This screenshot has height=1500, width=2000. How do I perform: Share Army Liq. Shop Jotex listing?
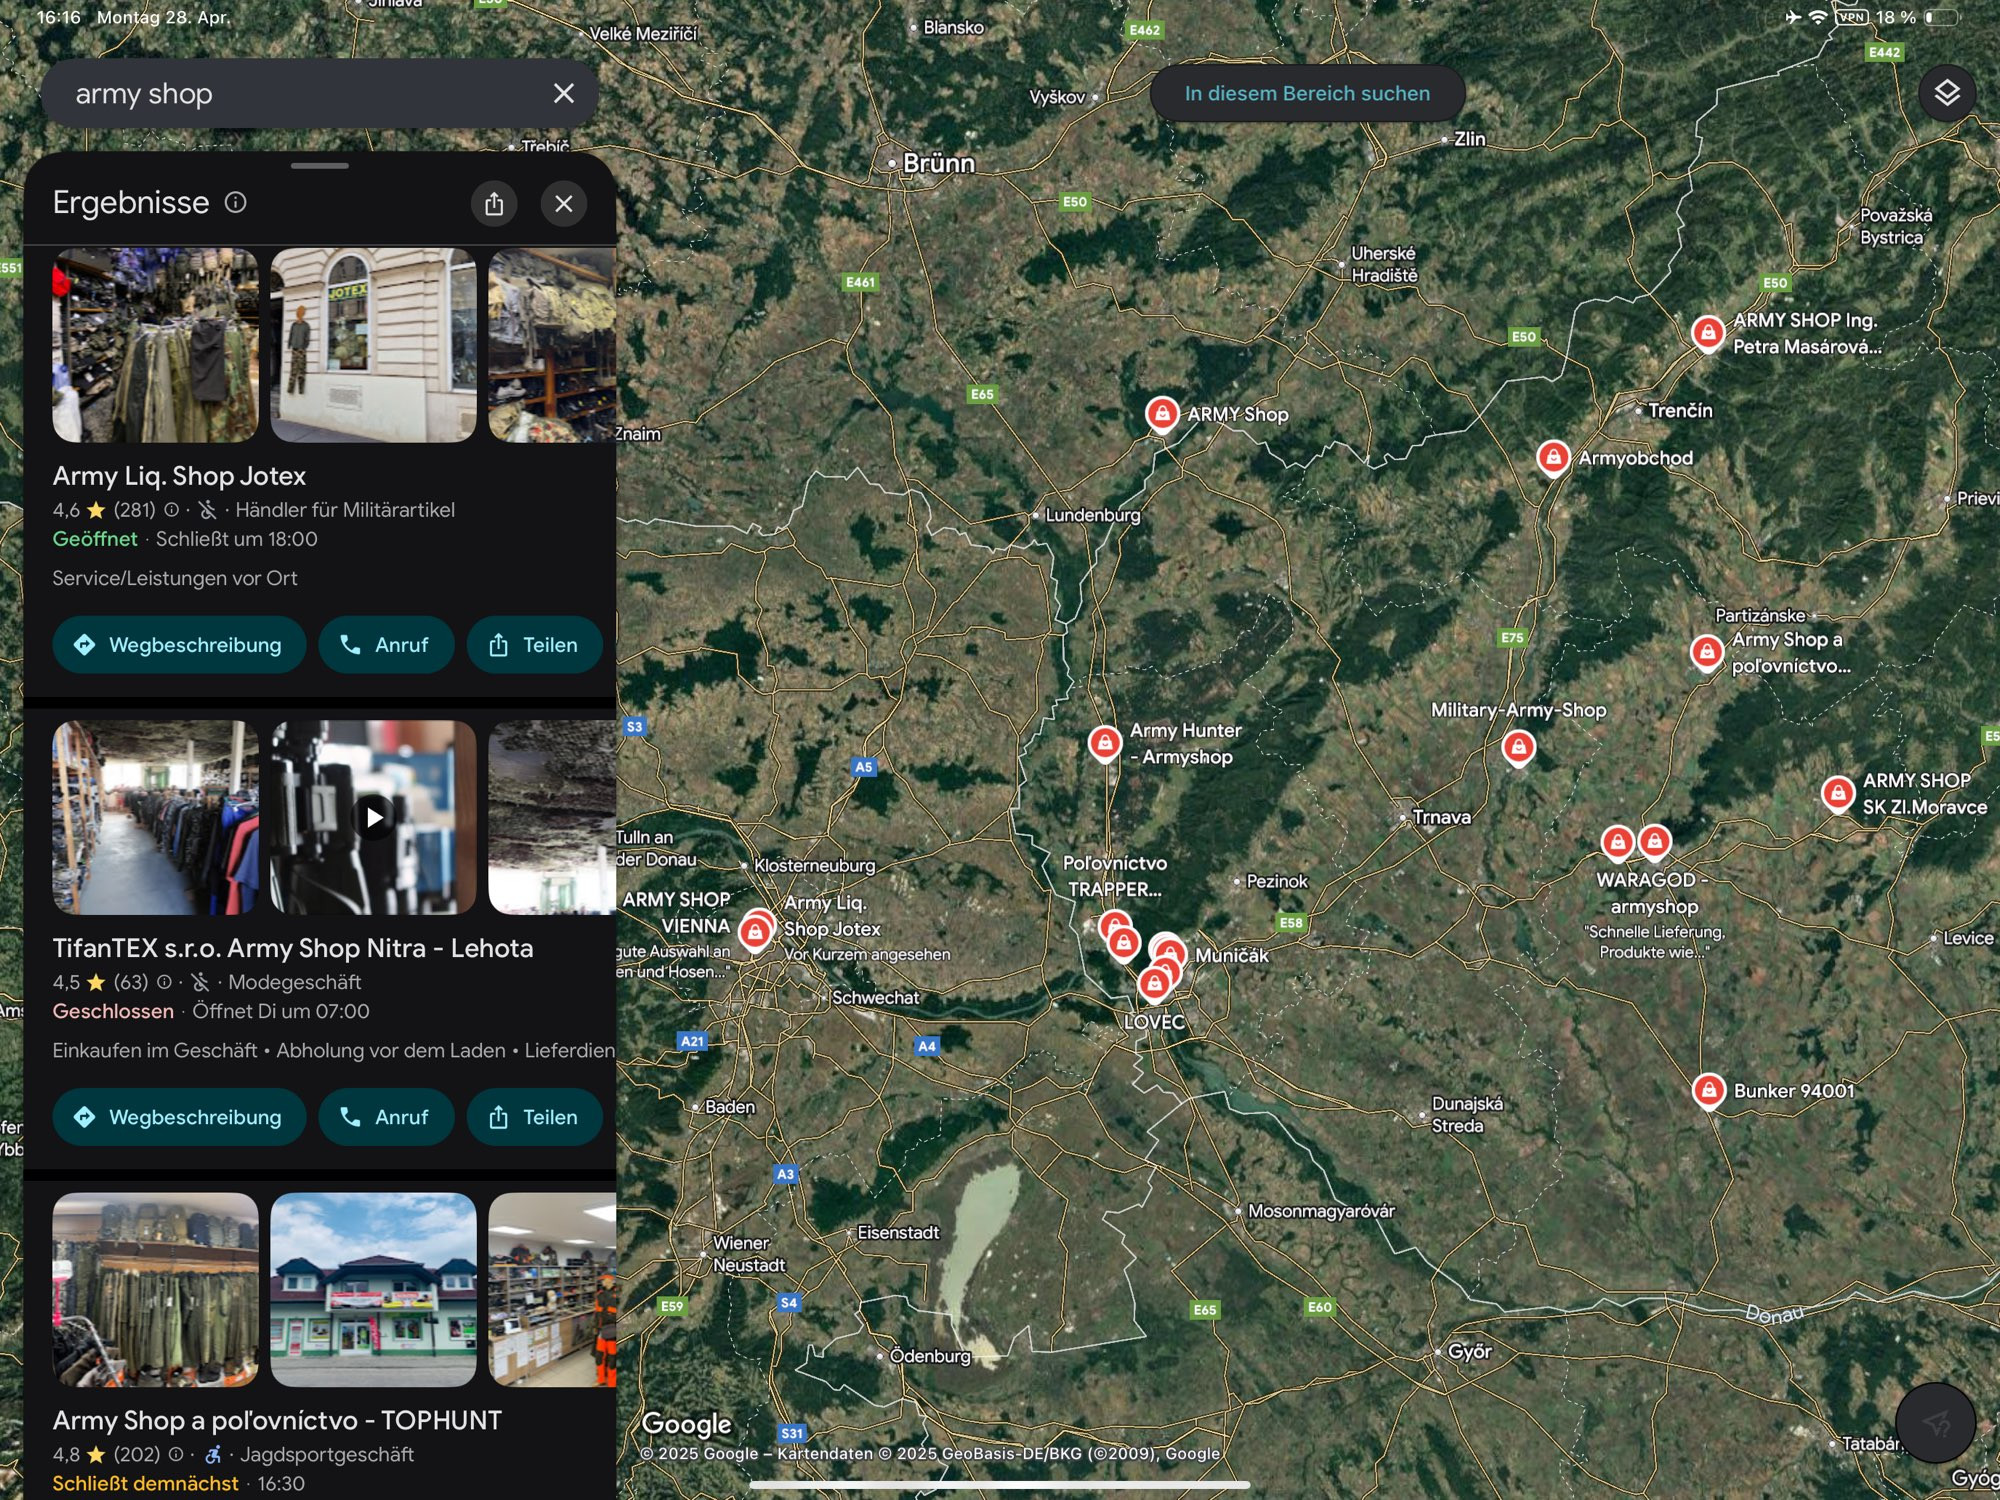coord(535,645)
